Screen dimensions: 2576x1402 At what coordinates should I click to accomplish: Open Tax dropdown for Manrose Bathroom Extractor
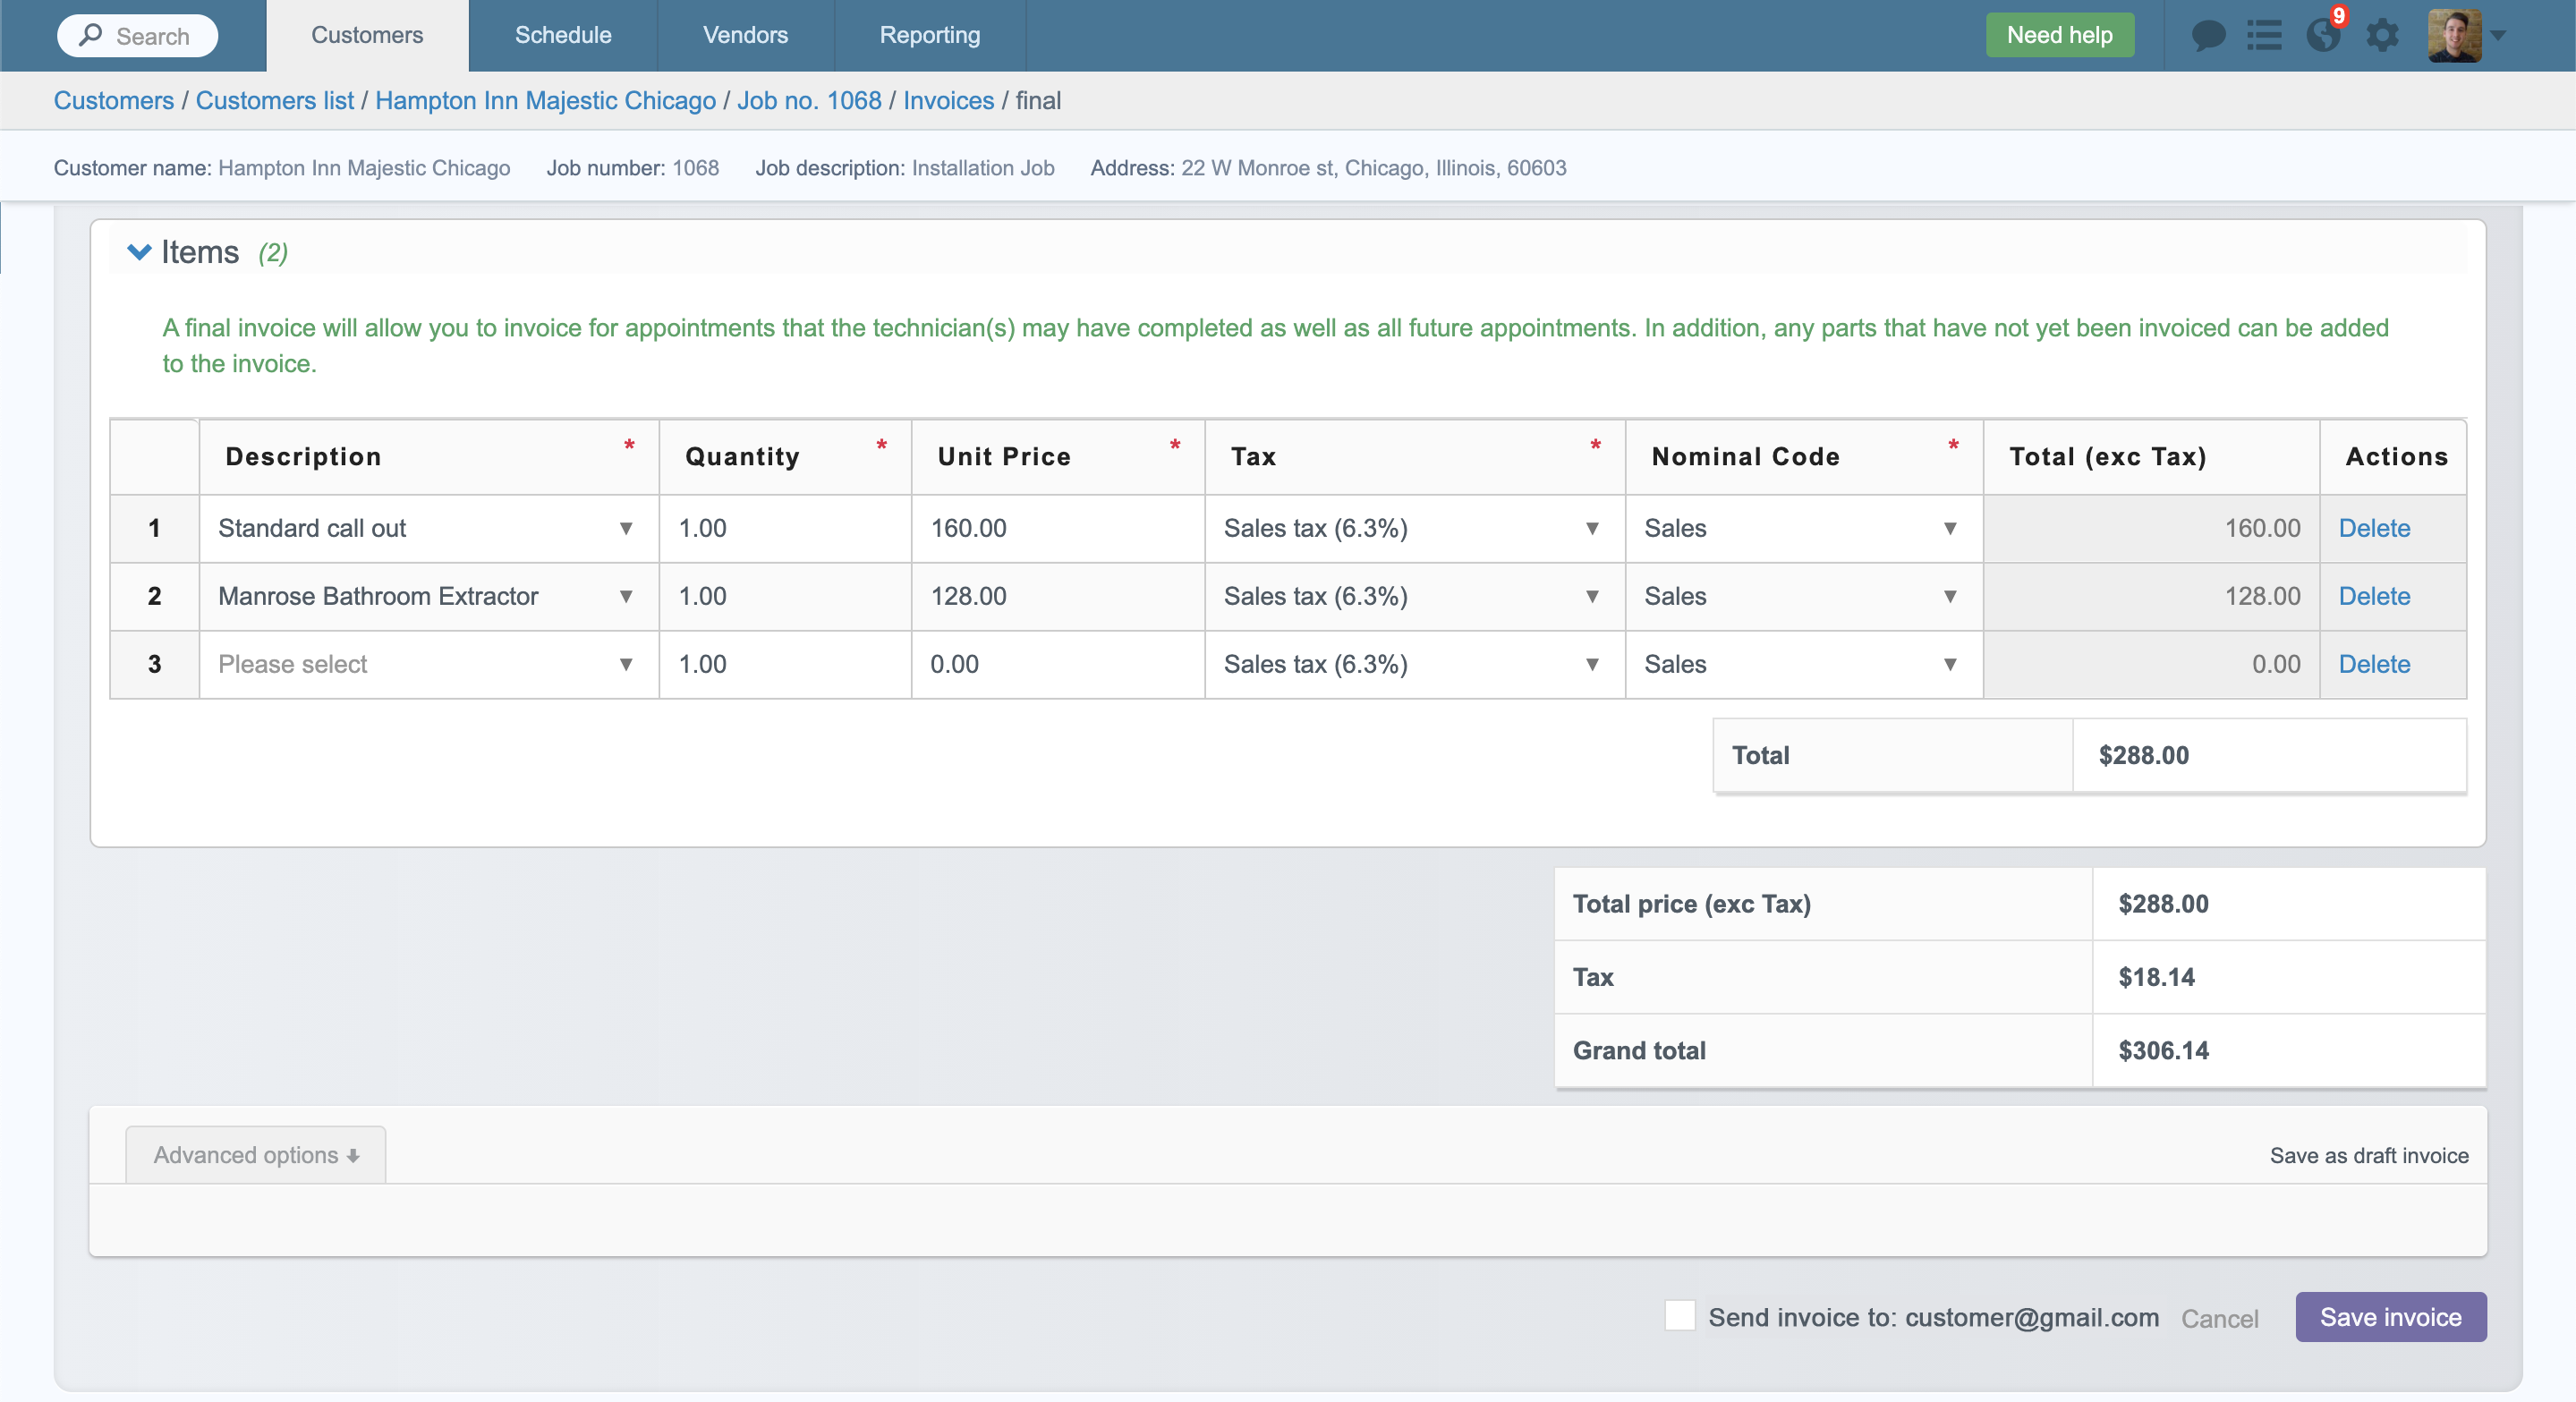1592,596
